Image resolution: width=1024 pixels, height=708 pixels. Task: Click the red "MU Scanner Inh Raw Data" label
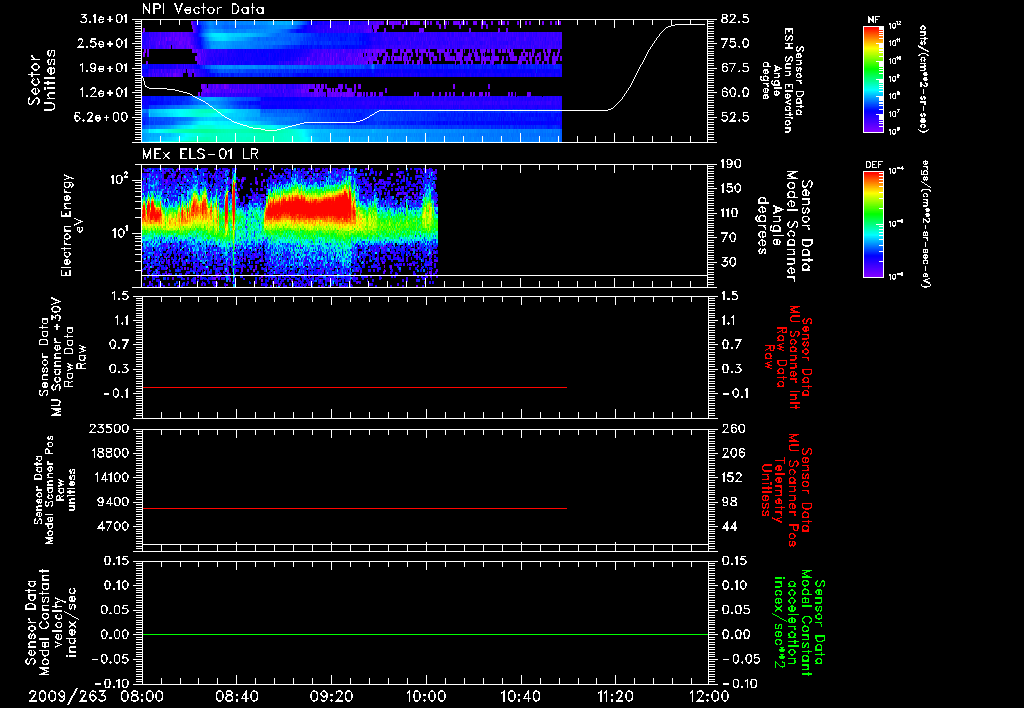point(788,357)
